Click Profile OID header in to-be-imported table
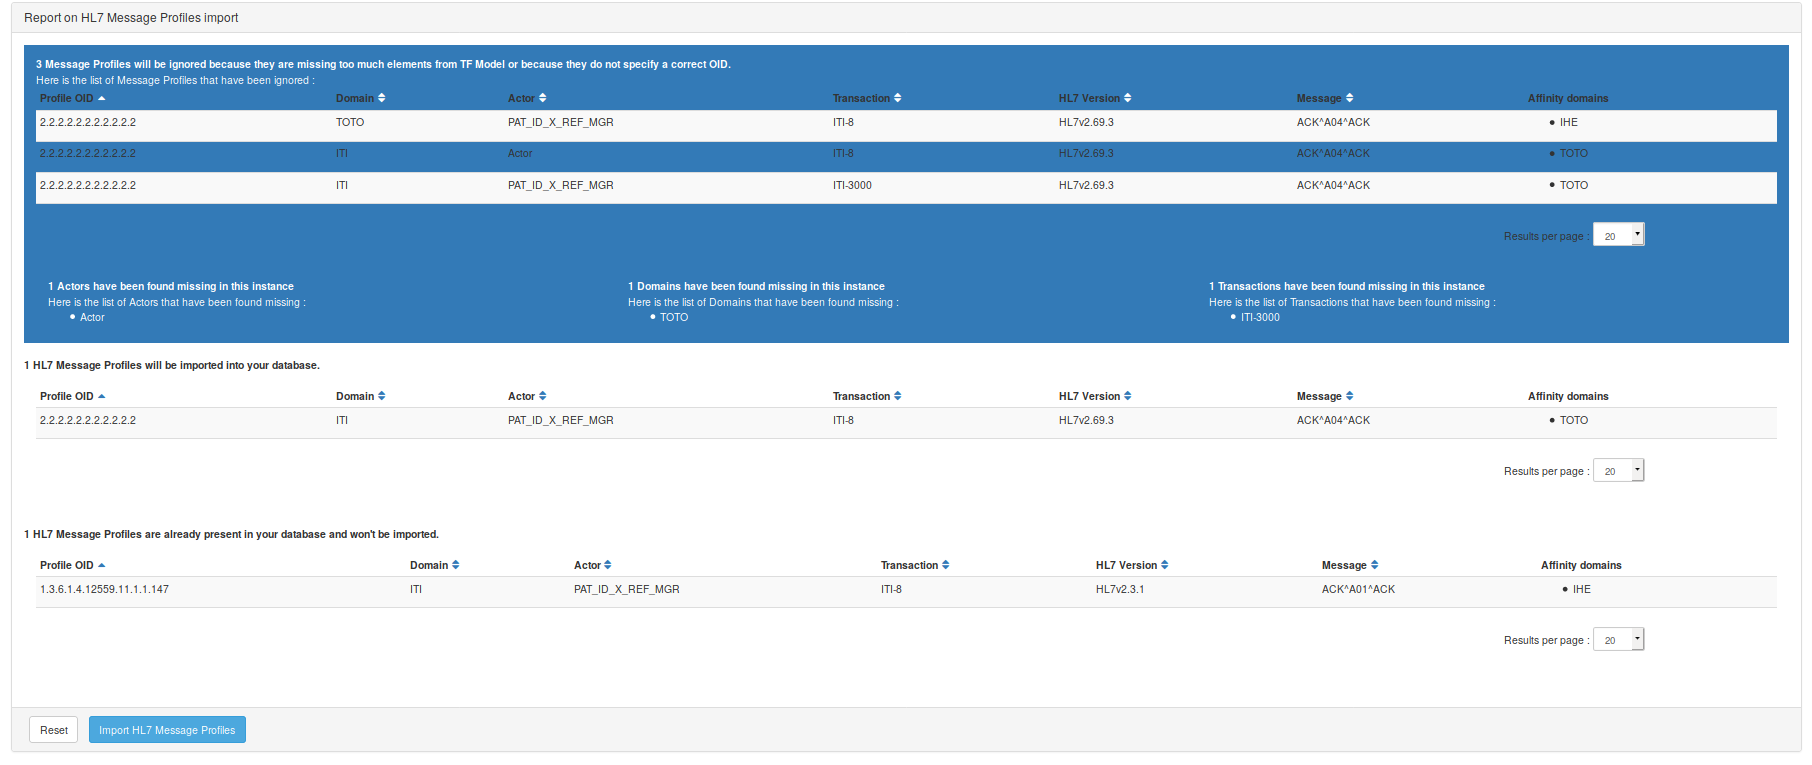The width and height of the screenshot is (1812, 765). click(x=67, y=396)
